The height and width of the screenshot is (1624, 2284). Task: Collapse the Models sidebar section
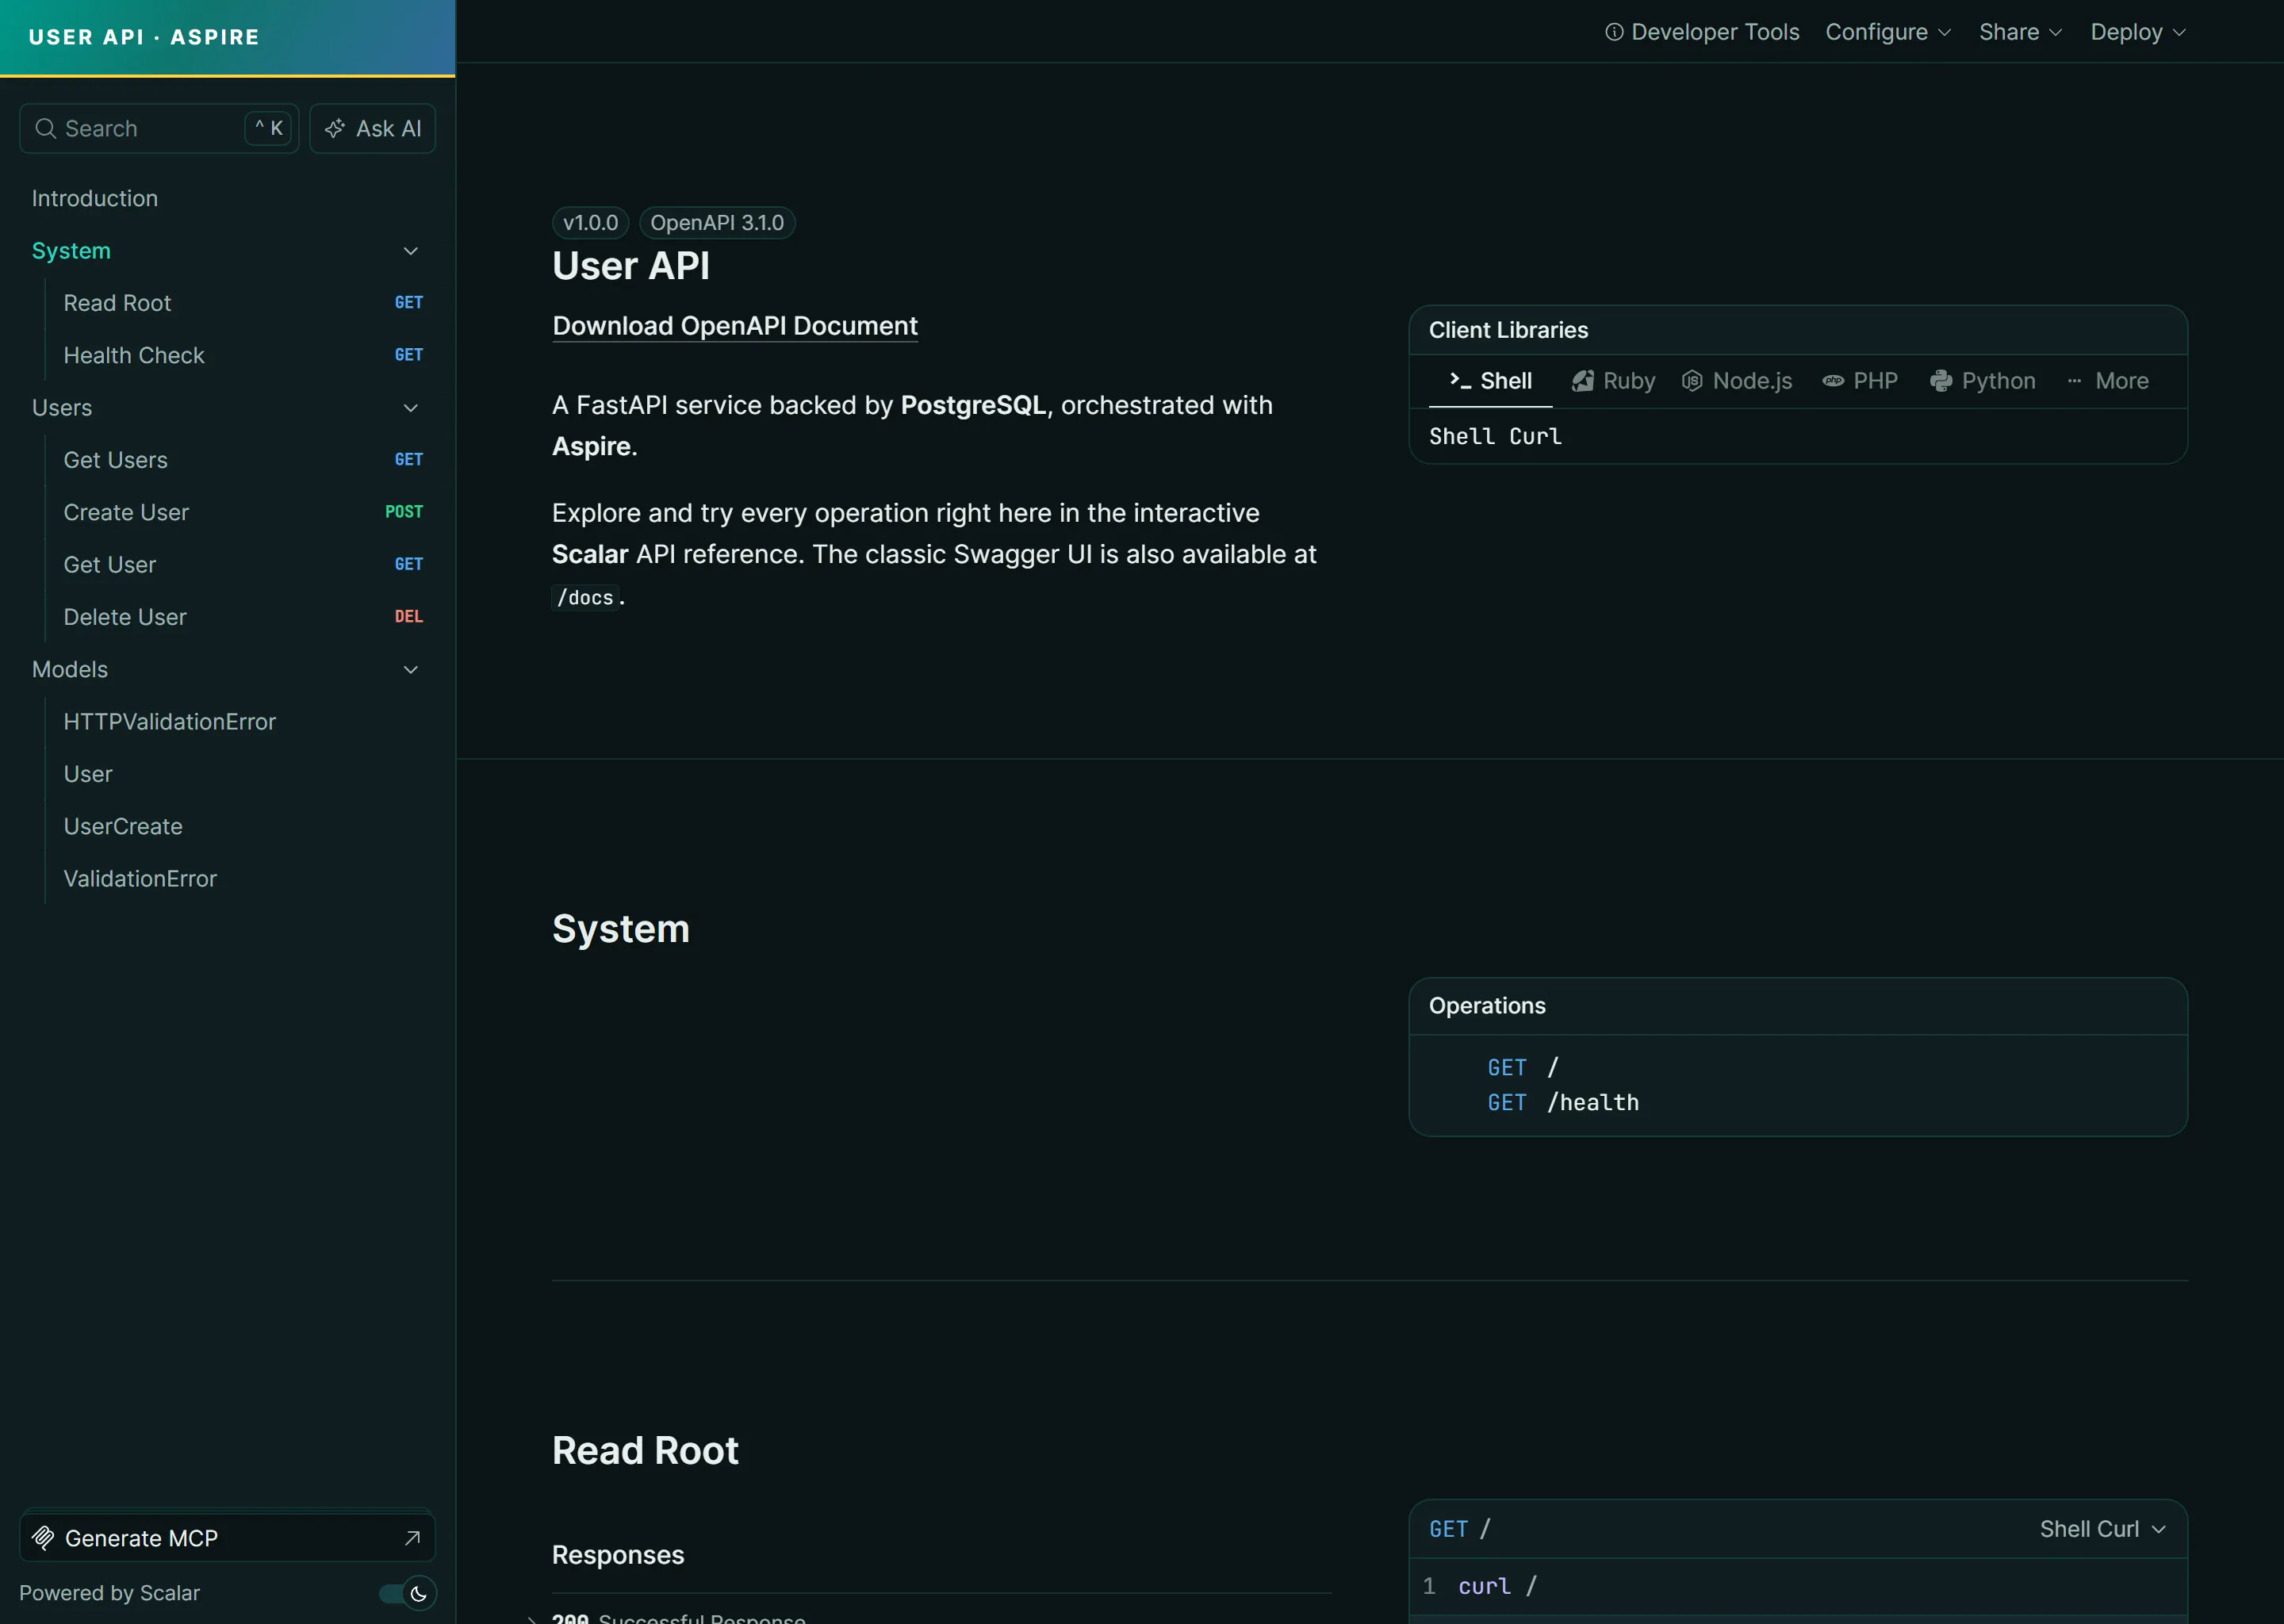411,670
